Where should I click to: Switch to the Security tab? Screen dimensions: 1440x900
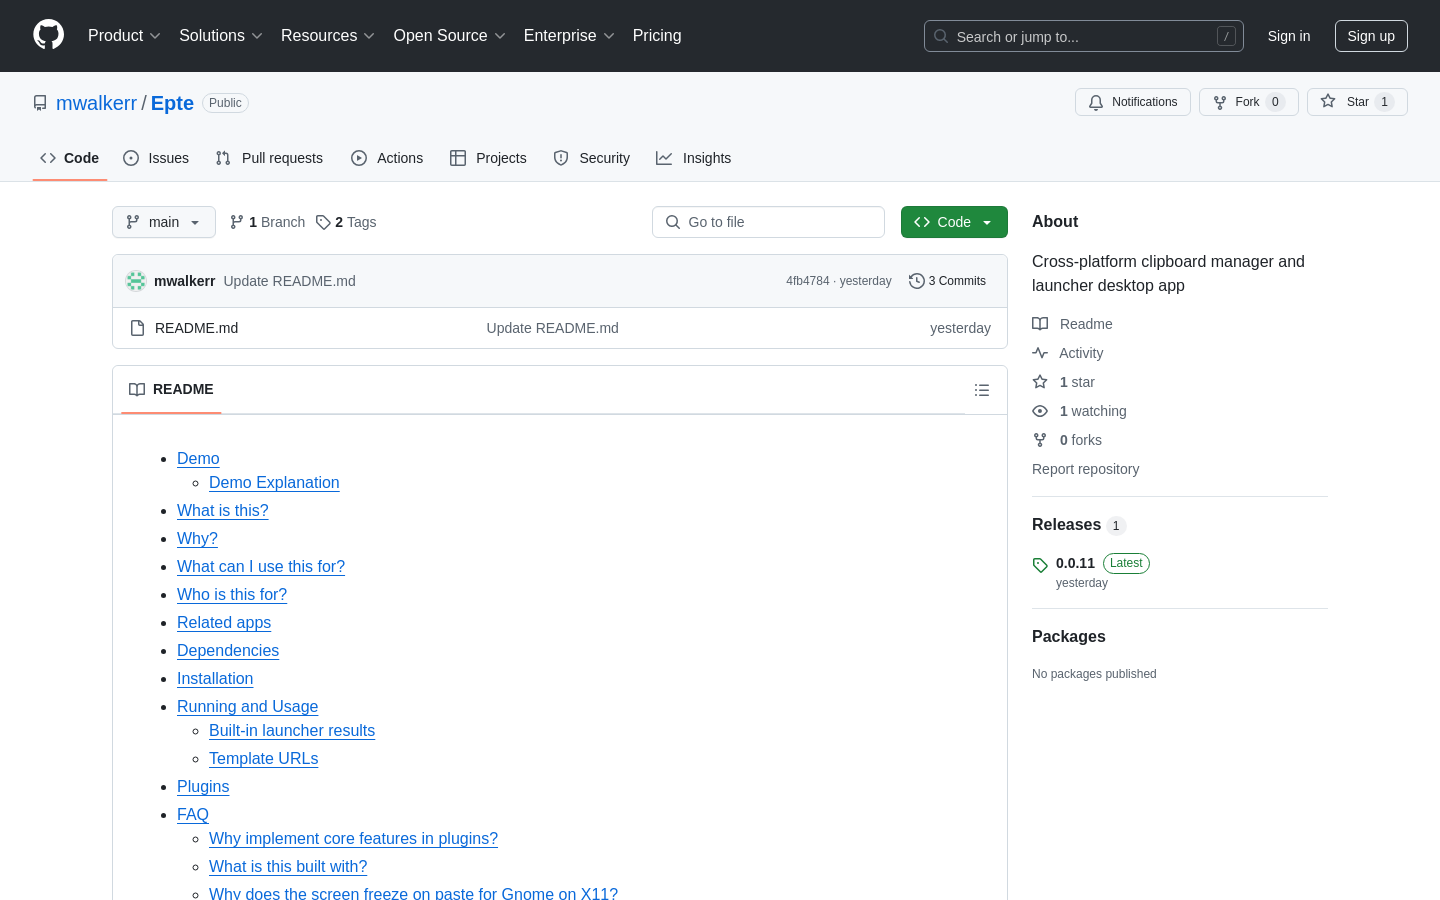point(591,158)
